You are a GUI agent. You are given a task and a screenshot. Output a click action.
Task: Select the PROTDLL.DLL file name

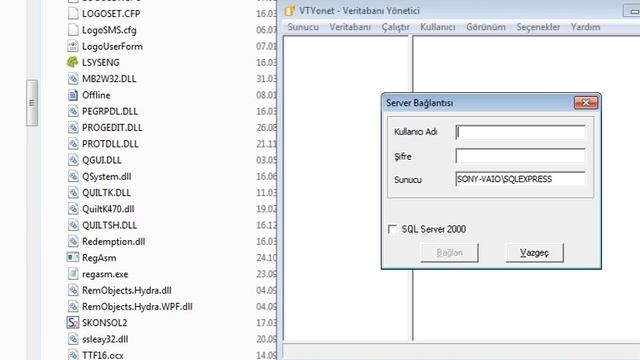(x=110, y=144)
